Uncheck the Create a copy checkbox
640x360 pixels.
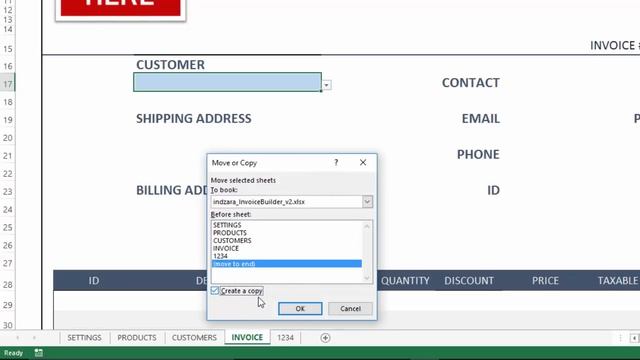(215, 291)
